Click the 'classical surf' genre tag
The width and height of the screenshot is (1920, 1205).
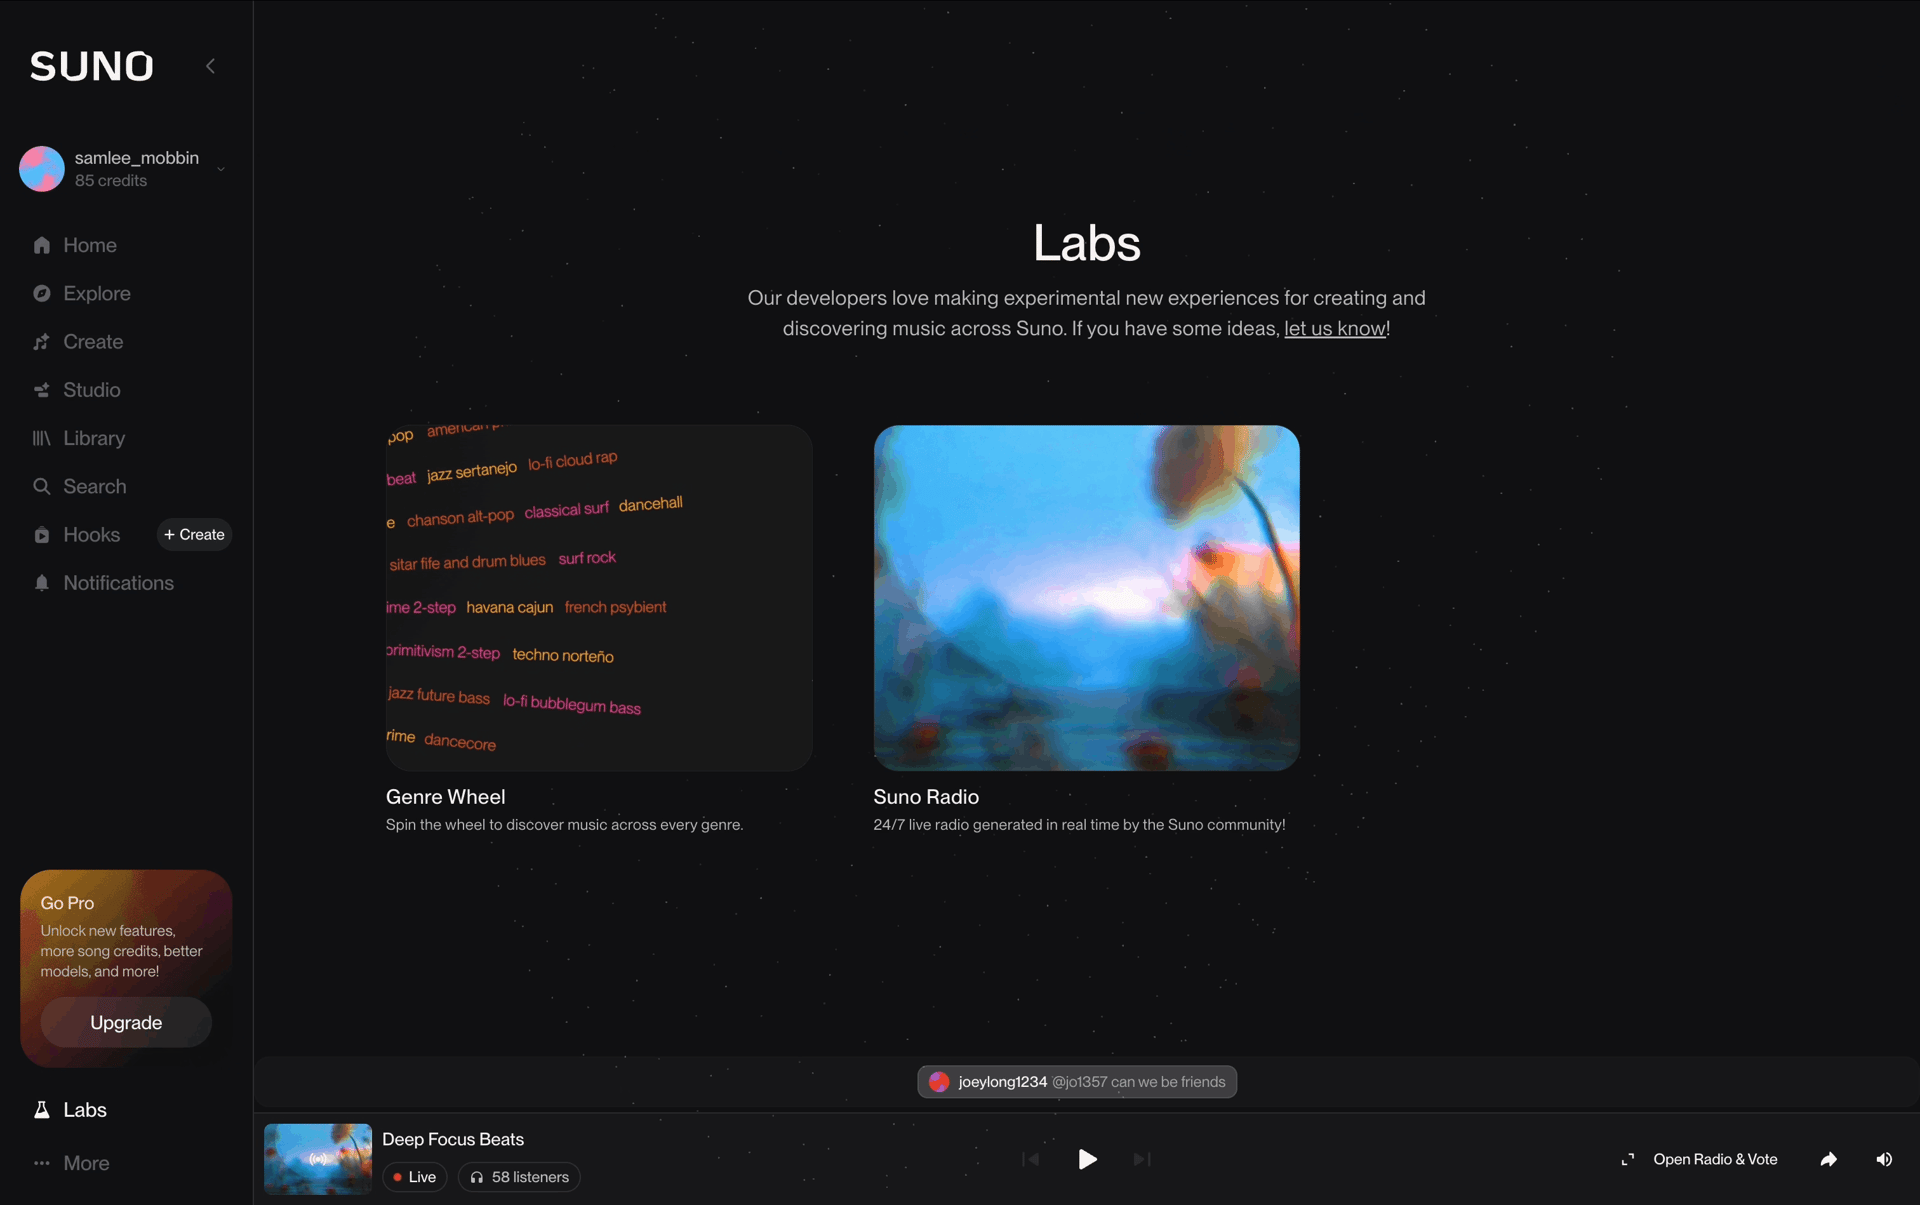567,510
